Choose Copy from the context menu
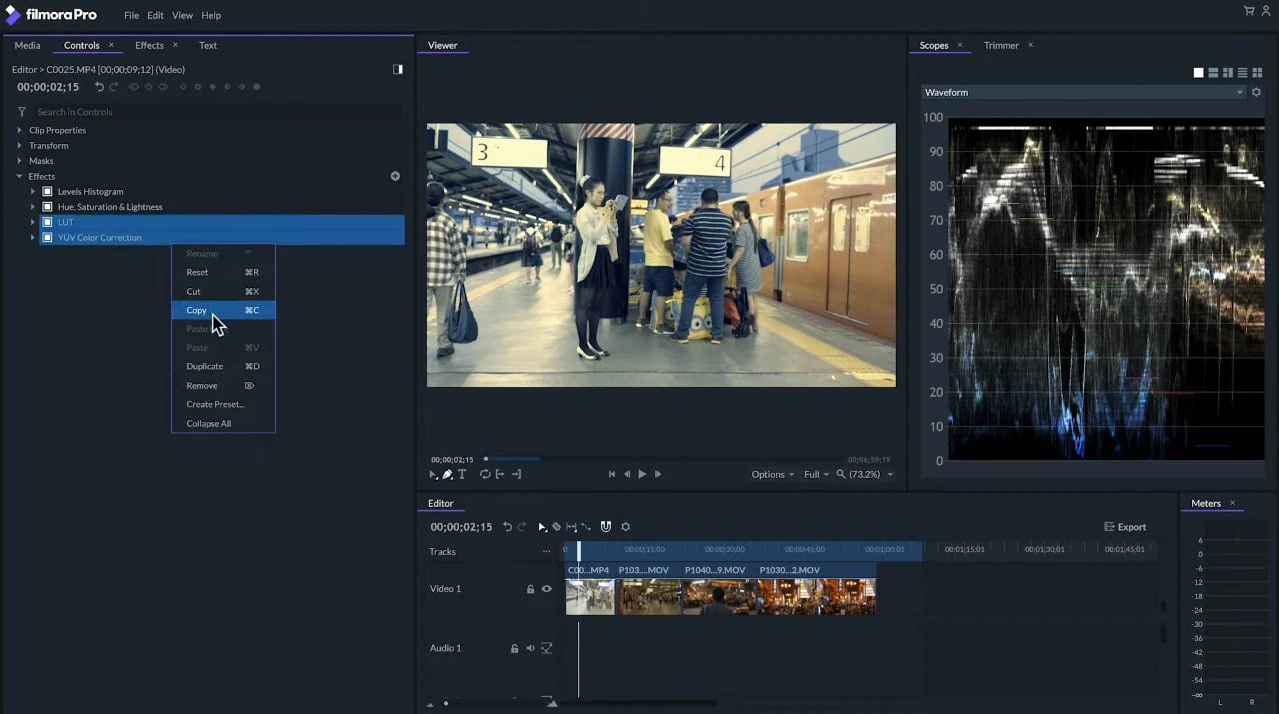 (196, 310)
